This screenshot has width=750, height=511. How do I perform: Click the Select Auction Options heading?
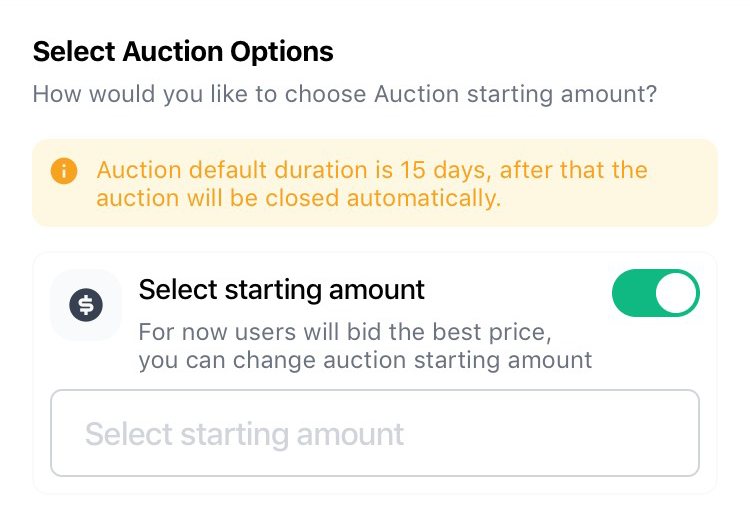tap(183, 52)
